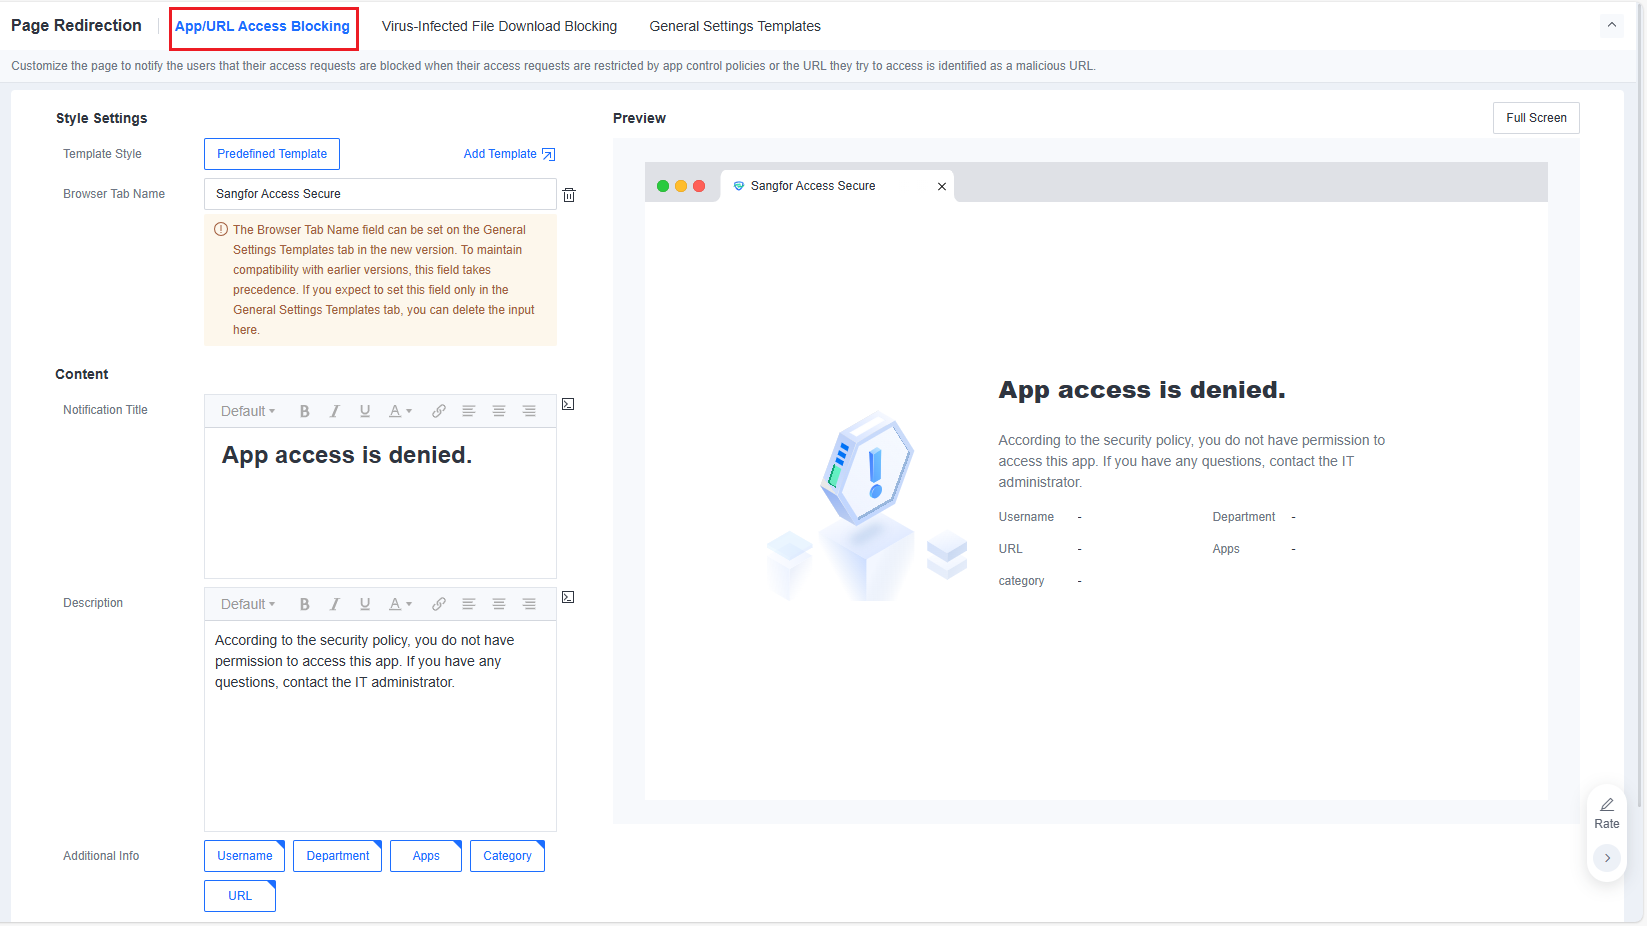This screenshot has height=926, width=1647.
Task: Close the Sangfor Access Secure preview tab
Action: (942, 186)
